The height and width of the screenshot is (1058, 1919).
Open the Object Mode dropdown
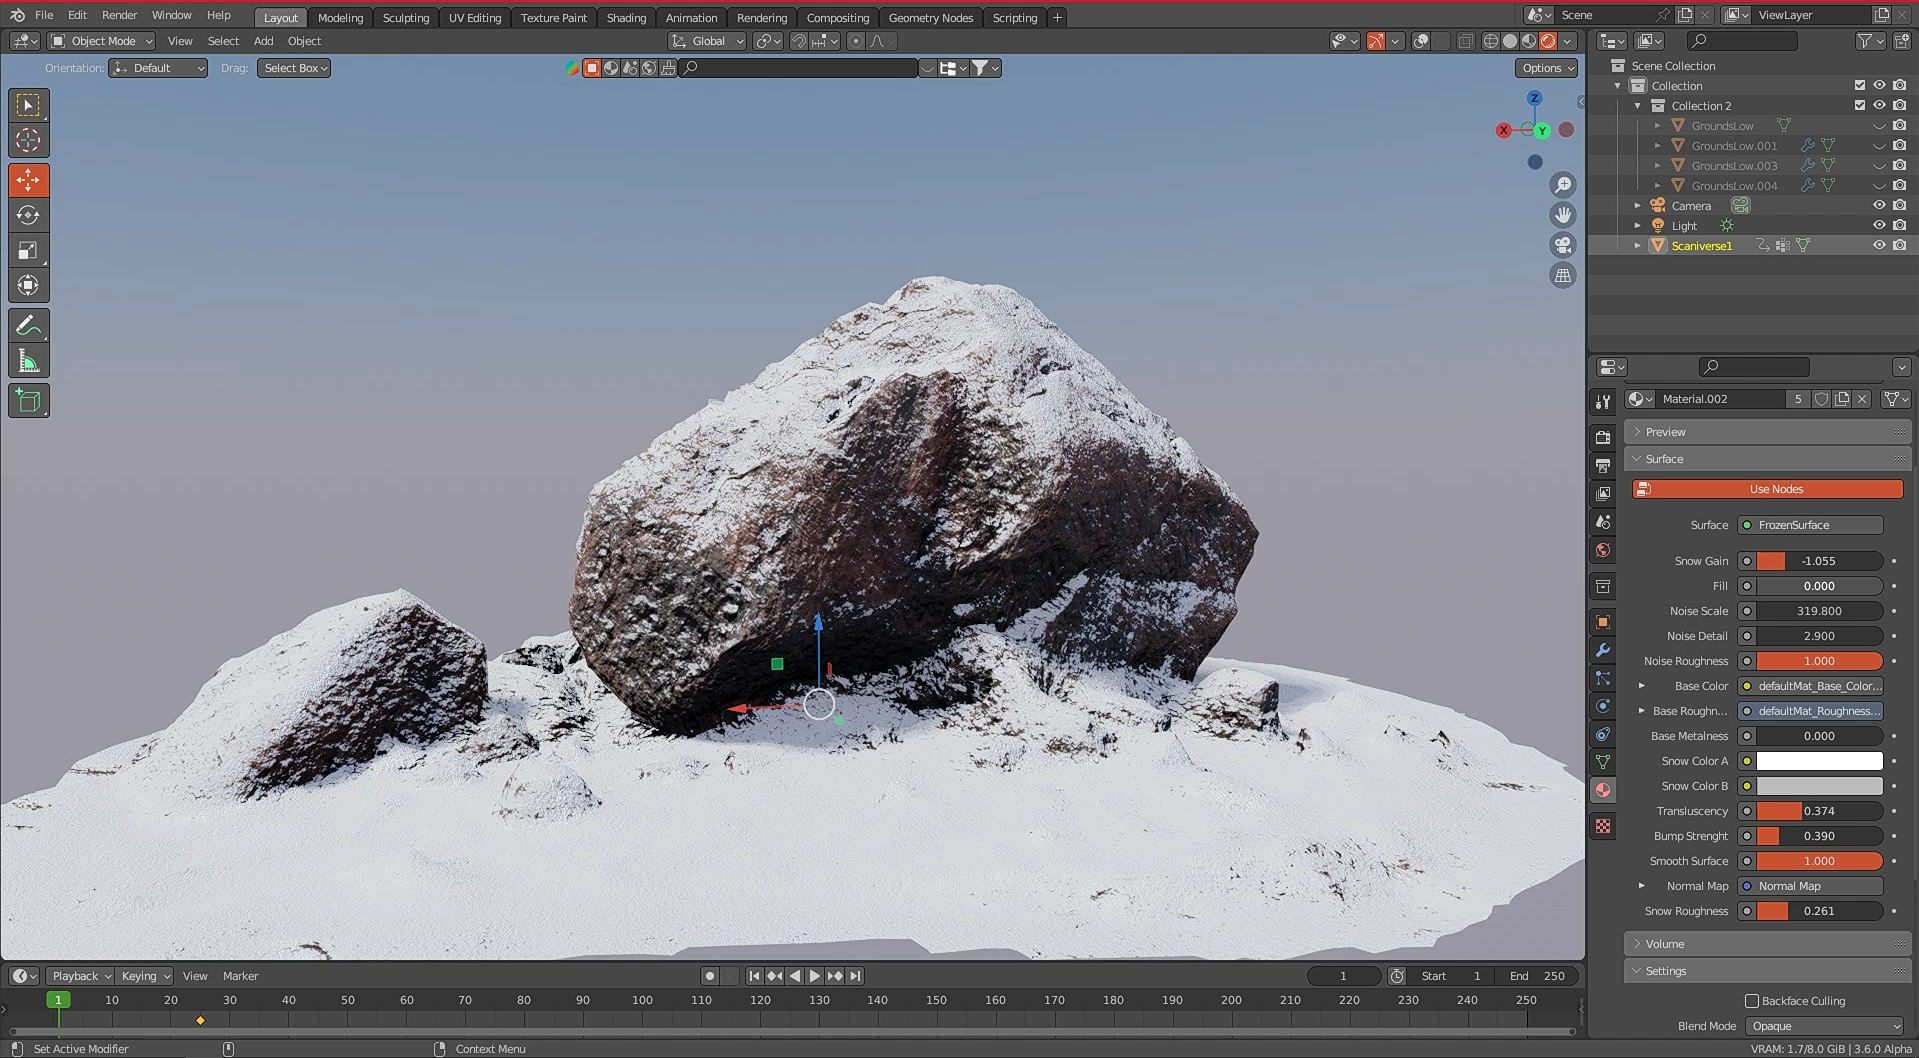[x=100, y=41]
